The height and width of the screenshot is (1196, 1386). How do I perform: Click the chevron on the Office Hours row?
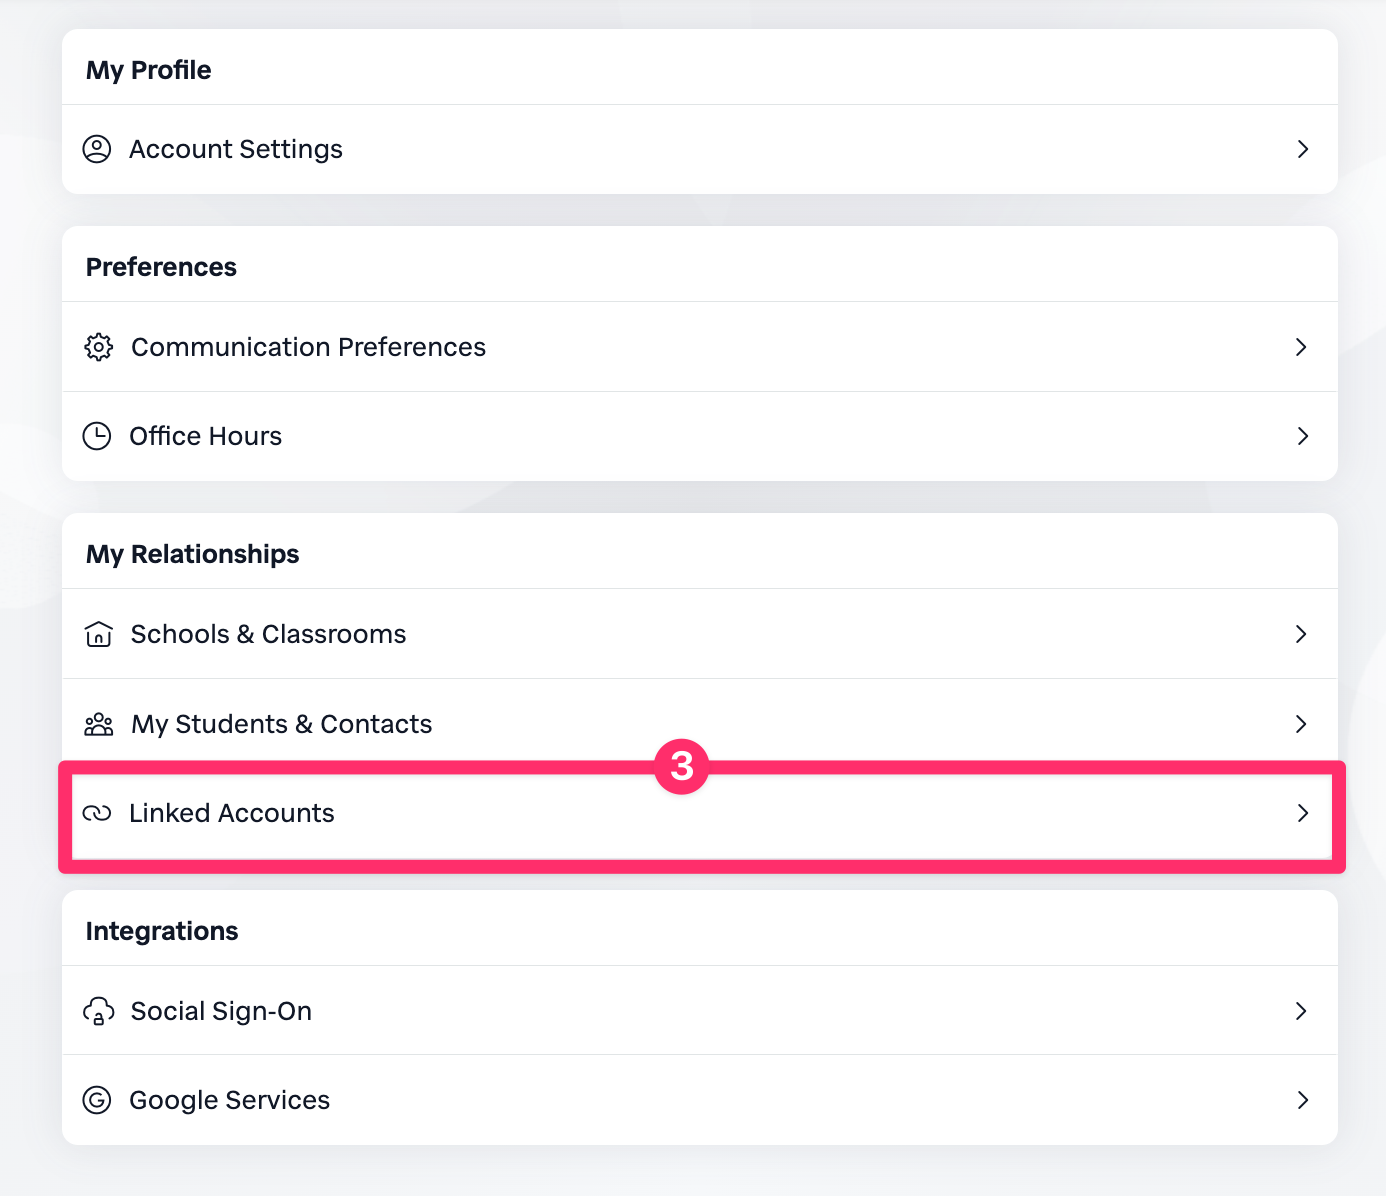tap(1303, 436)
